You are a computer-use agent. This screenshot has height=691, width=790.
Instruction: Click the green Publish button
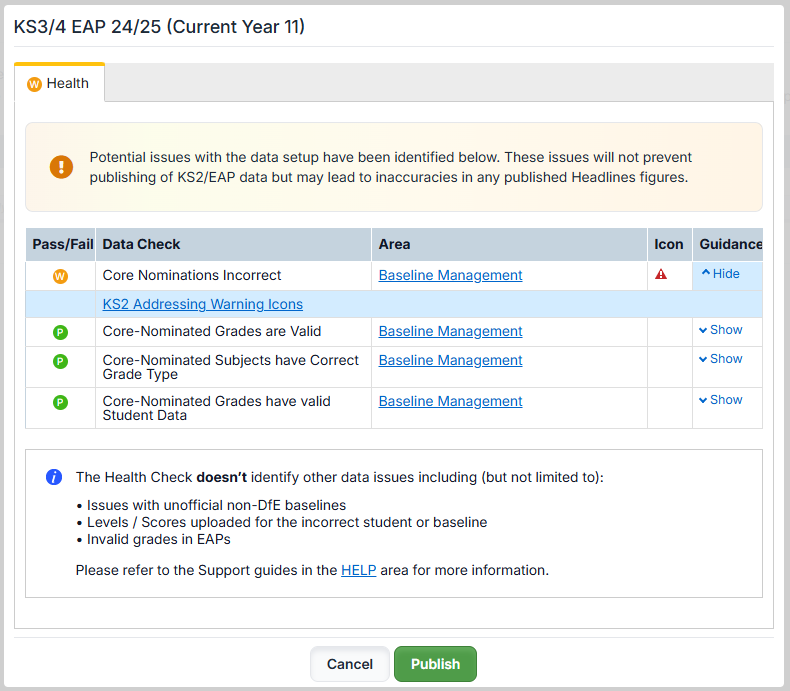tap(435, 664)
